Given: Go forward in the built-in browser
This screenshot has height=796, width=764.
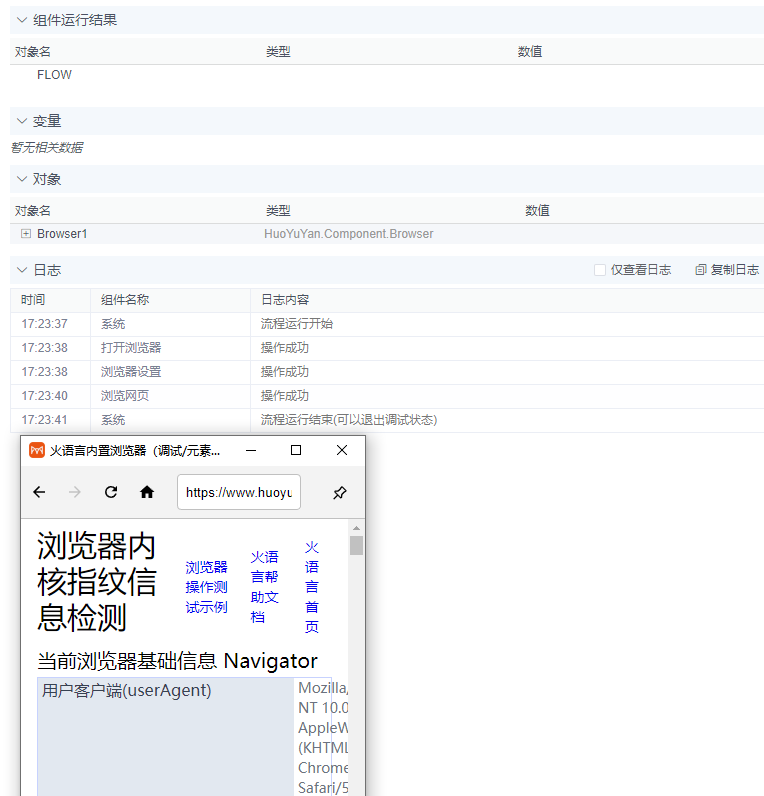Looking at the screenshot, I should (x=75, y=492).
